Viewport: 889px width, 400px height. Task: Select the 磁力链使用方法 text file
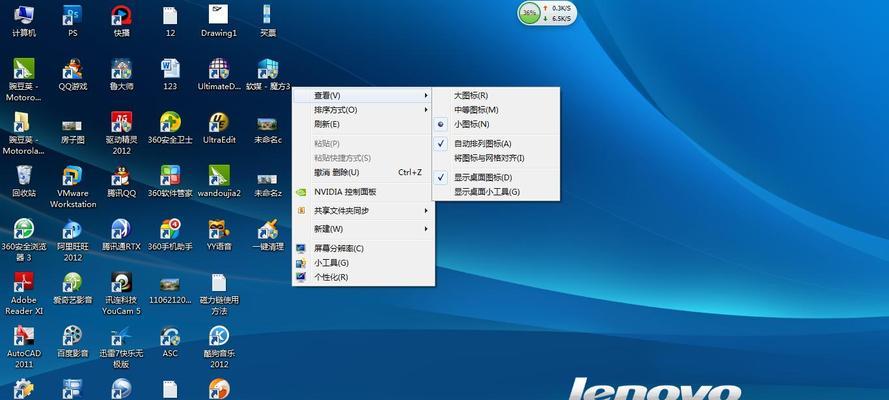tap(219, 282)
